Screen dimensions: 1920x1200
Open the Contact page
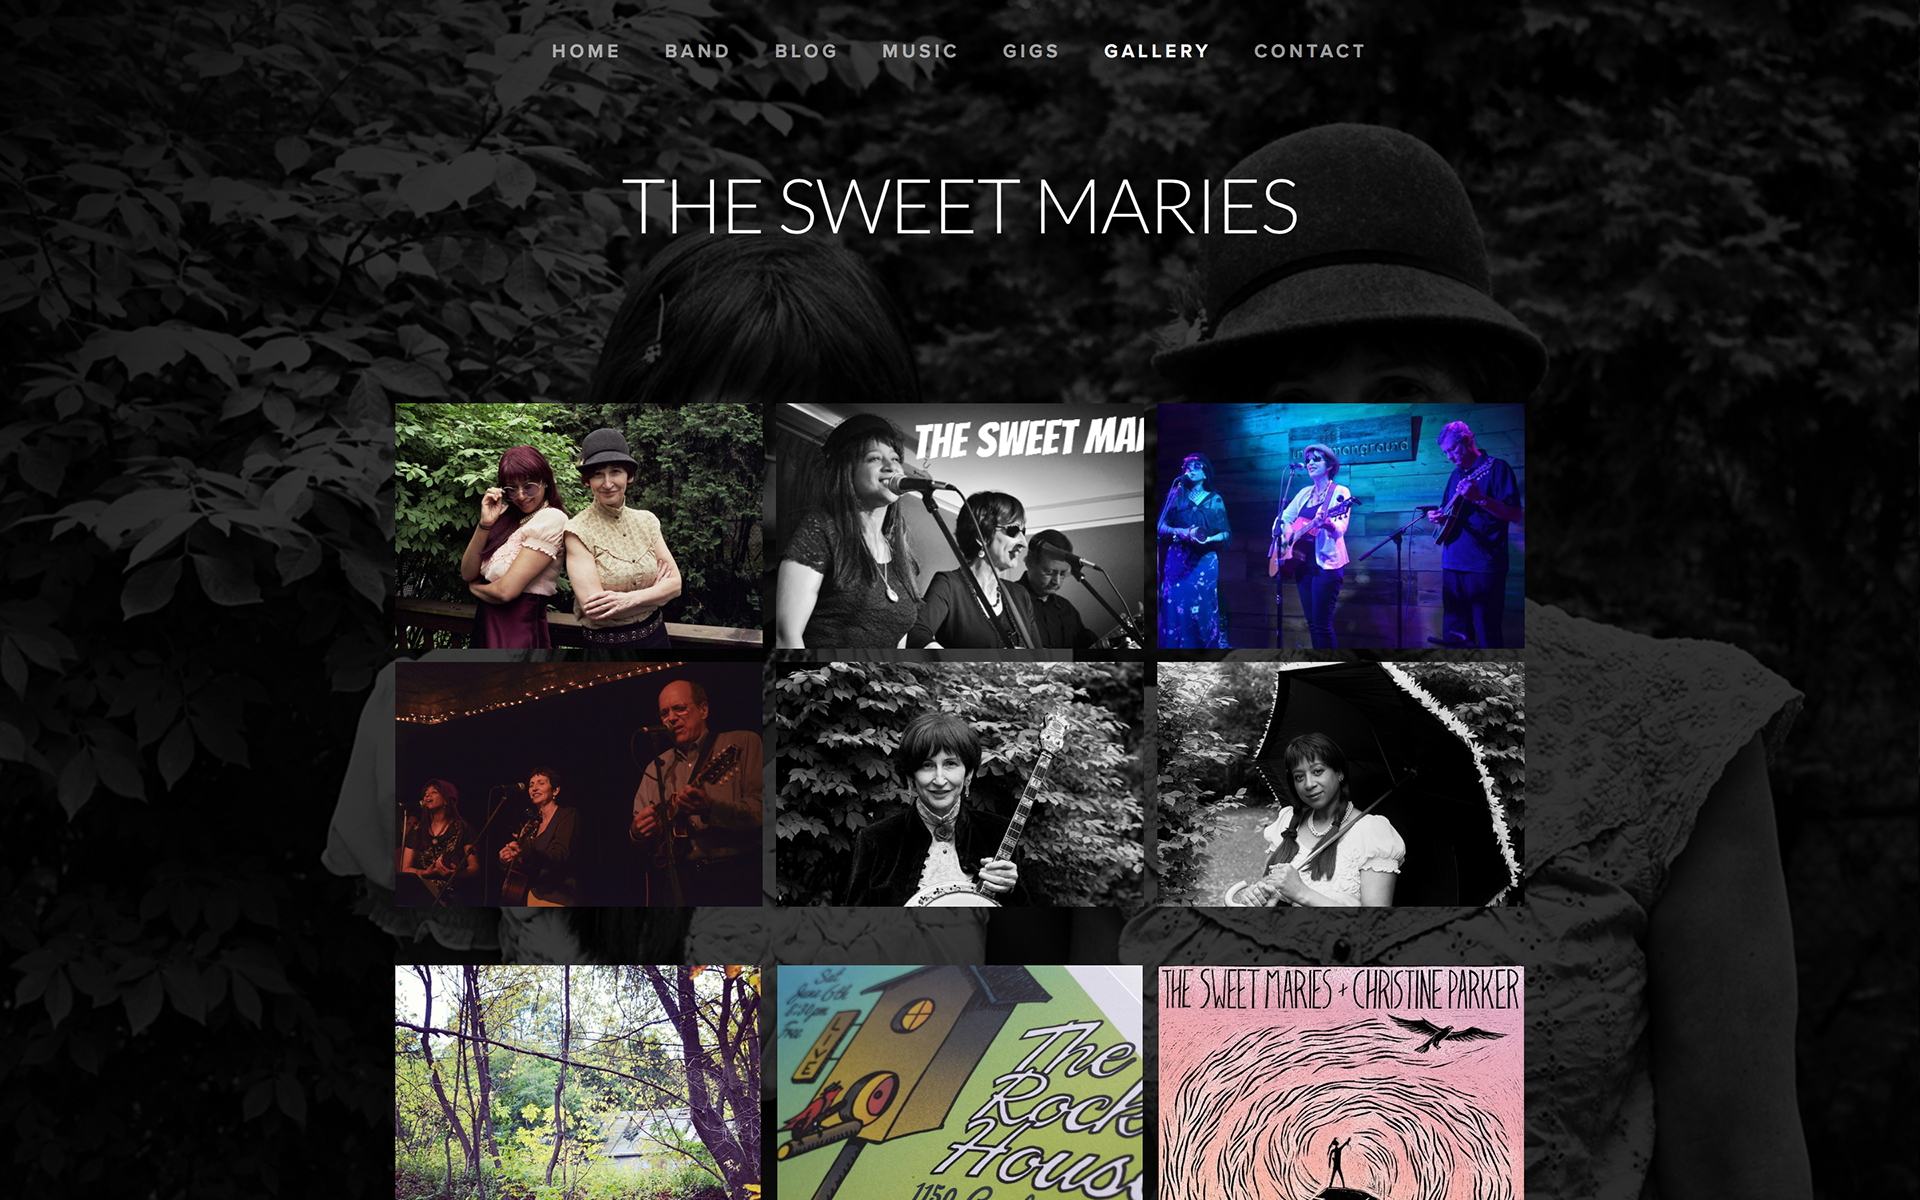tap(1309, 51)
